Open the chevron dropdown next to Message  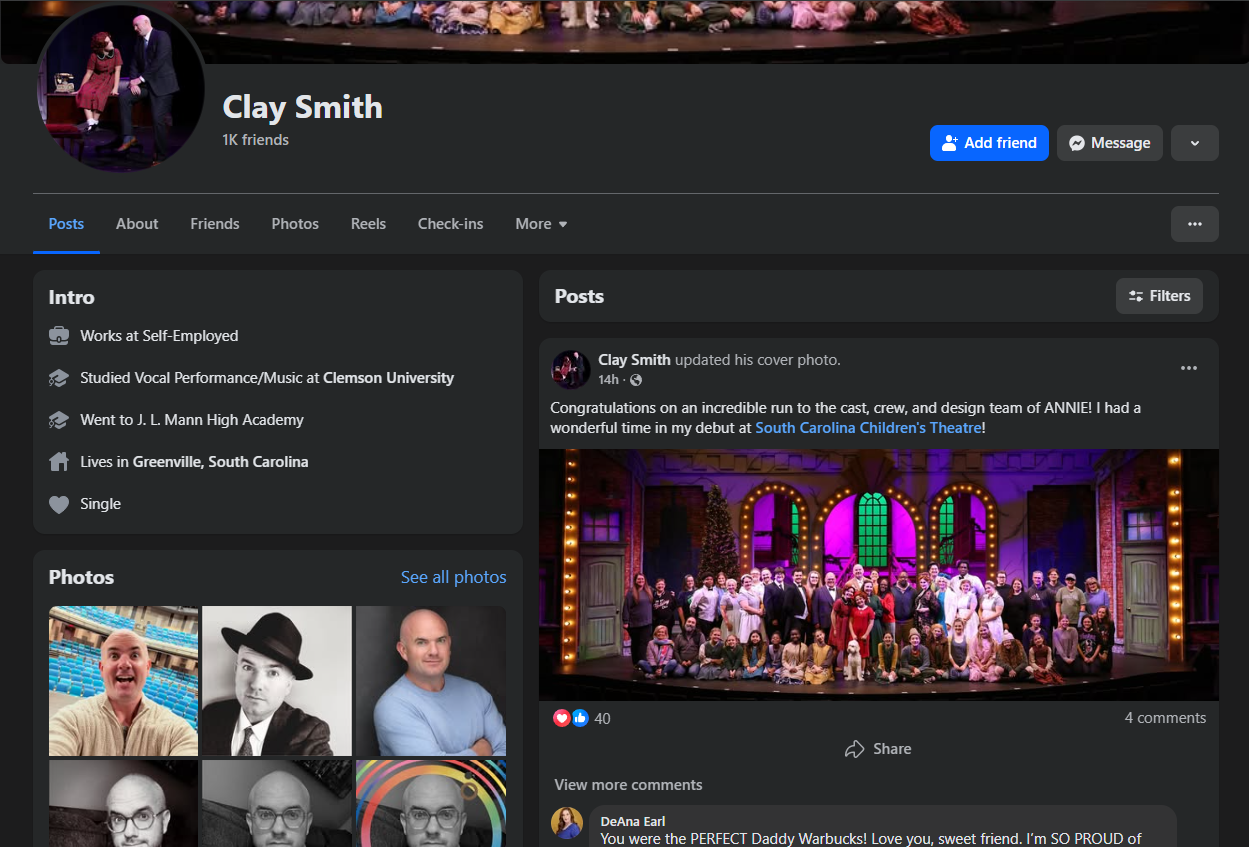(x=1195, y=142)
